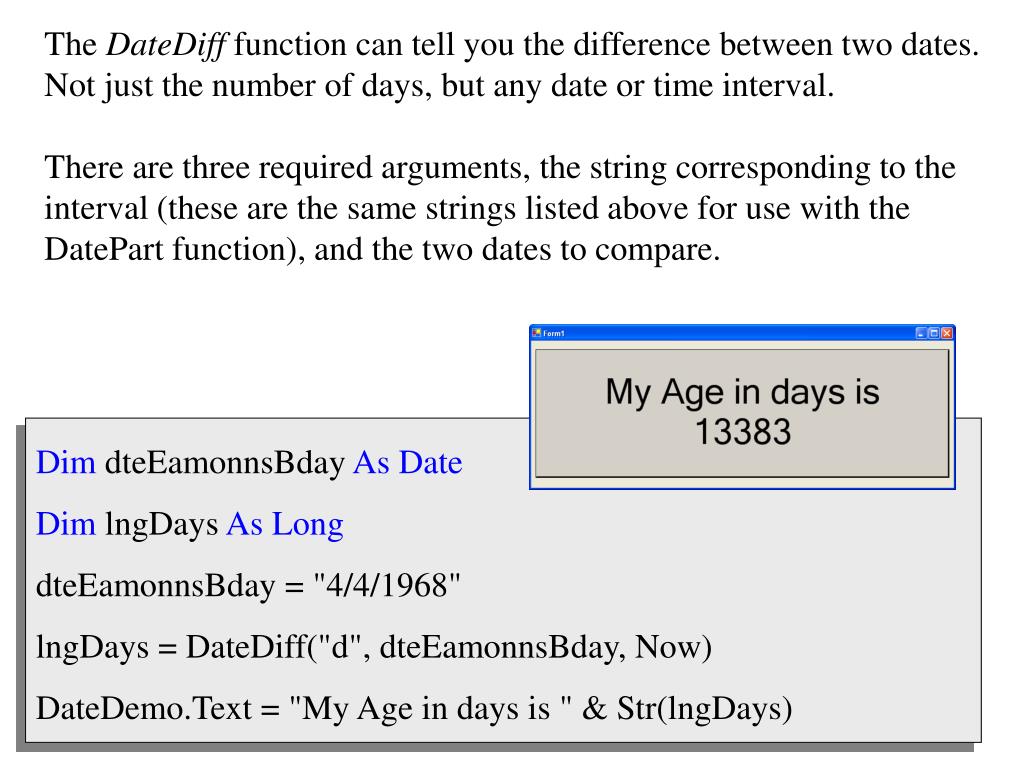Screen dimensions: 1024x768
Task: Click the sentence starting 'Not just the number'
Action: [x=438, y=86]
